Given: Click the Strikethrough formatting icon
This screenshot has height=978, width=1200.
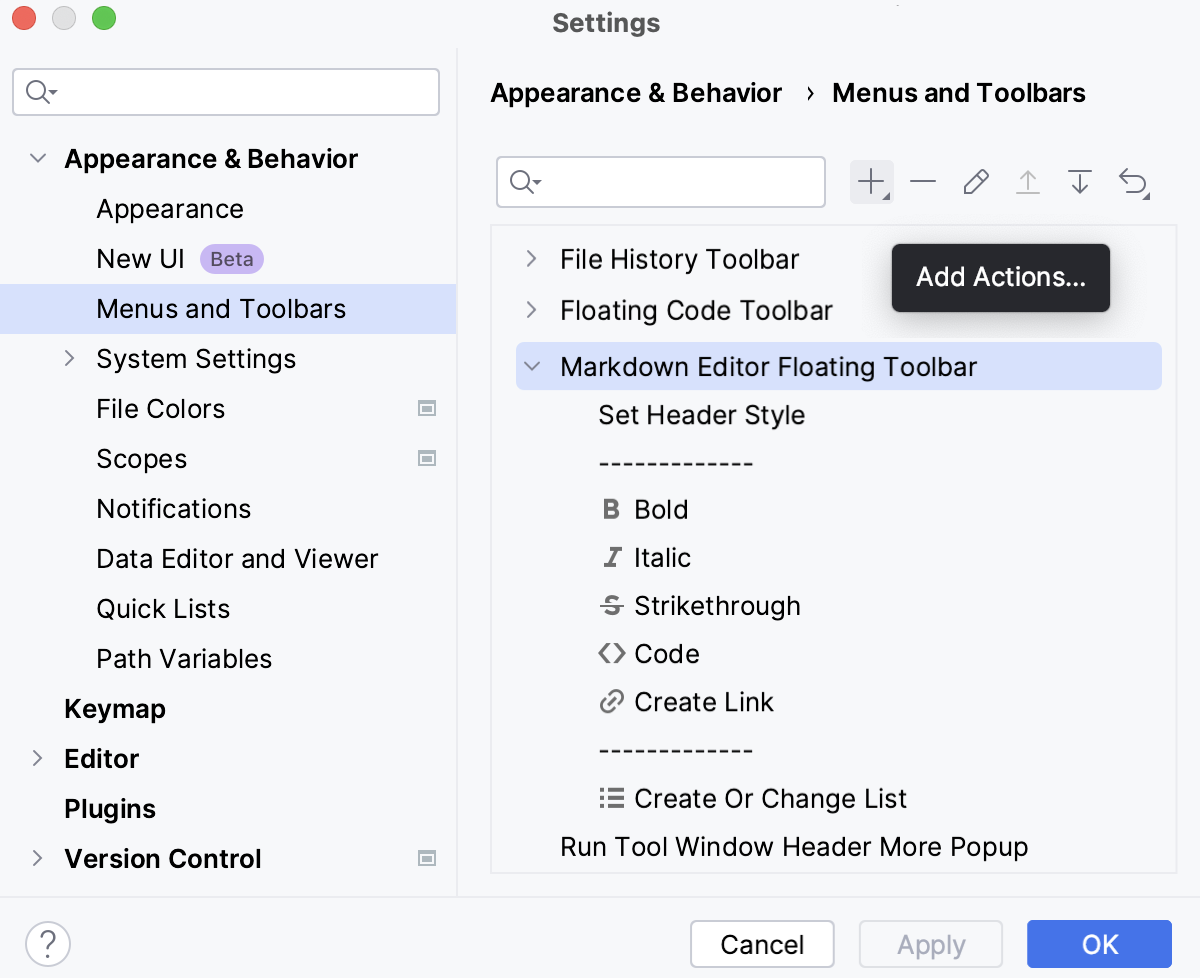Looking at the screenshot, I should tap(612, 605).
